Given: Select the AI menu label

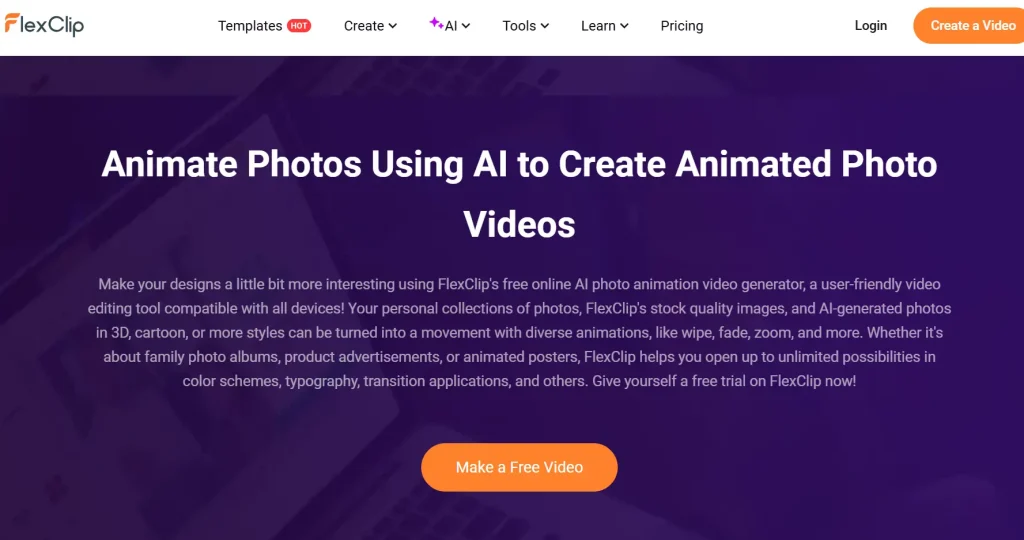Looking at the screenshot, I should pos(451,26).
